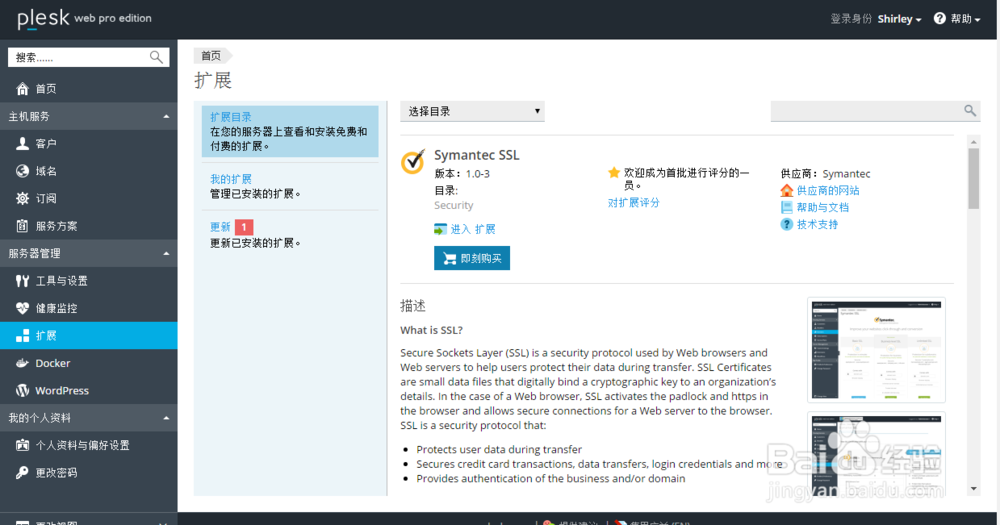Click the person icon for 客户
This screenshot has width=1000, height=525.
[22, 144]
